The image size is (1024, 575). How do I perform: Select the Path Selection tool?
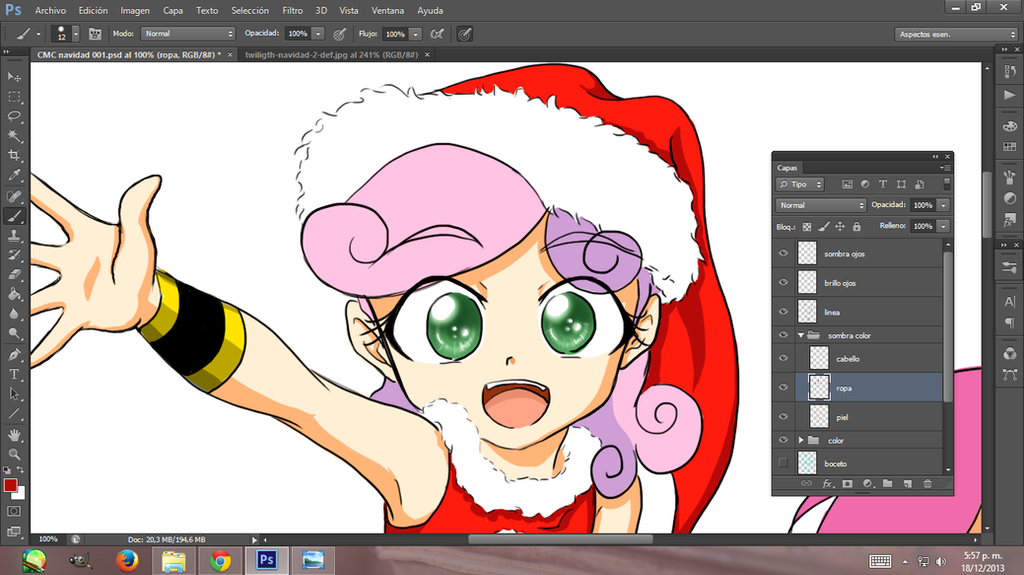pyautogui.click(x=14, y=394)
